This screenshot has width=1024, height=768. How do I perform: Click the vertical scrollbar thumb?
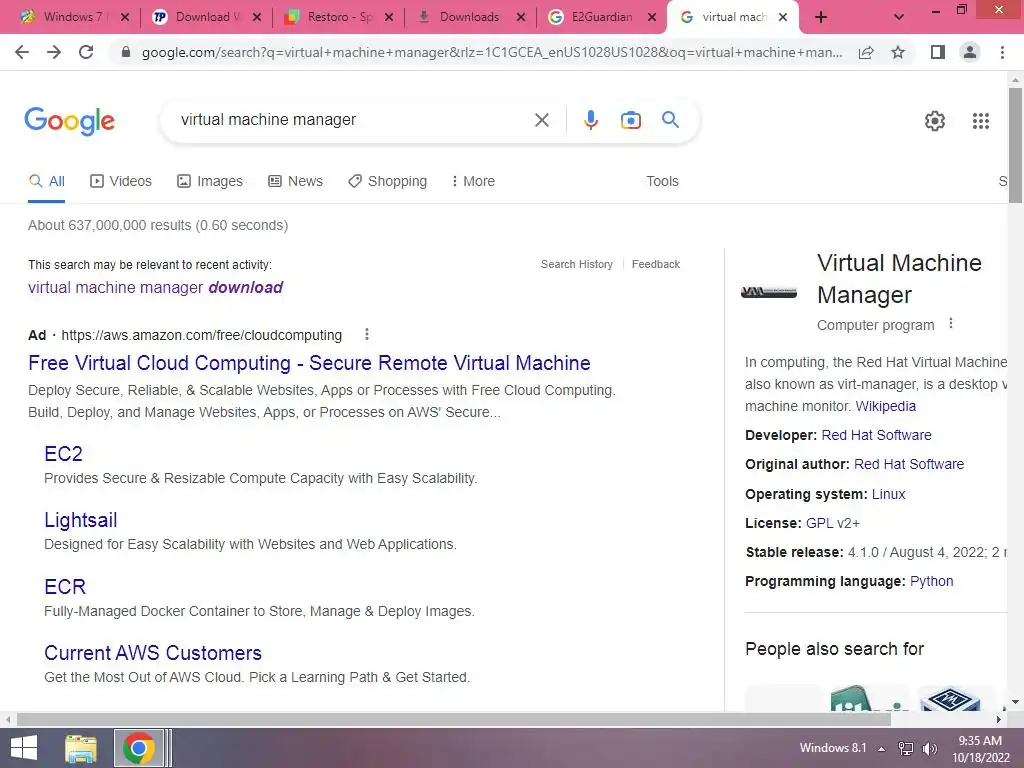(1015, 145)
